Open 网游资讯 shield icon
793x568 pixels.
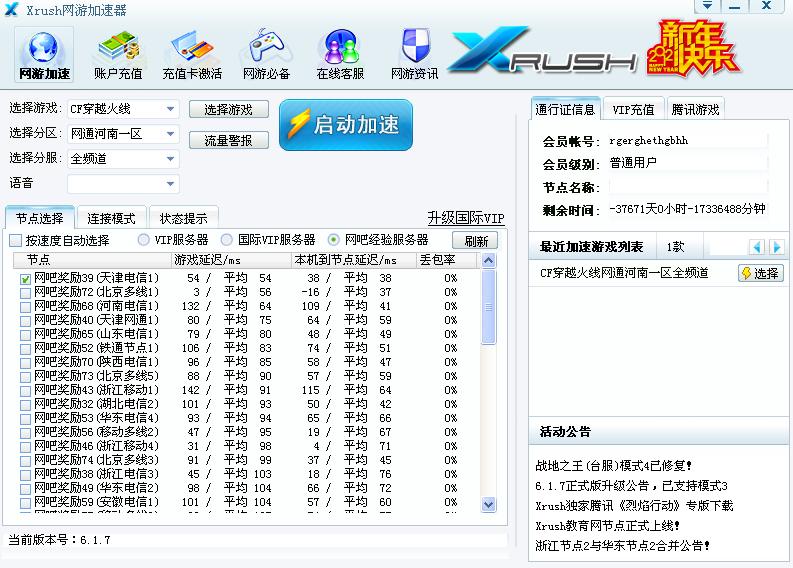point(415,55)
